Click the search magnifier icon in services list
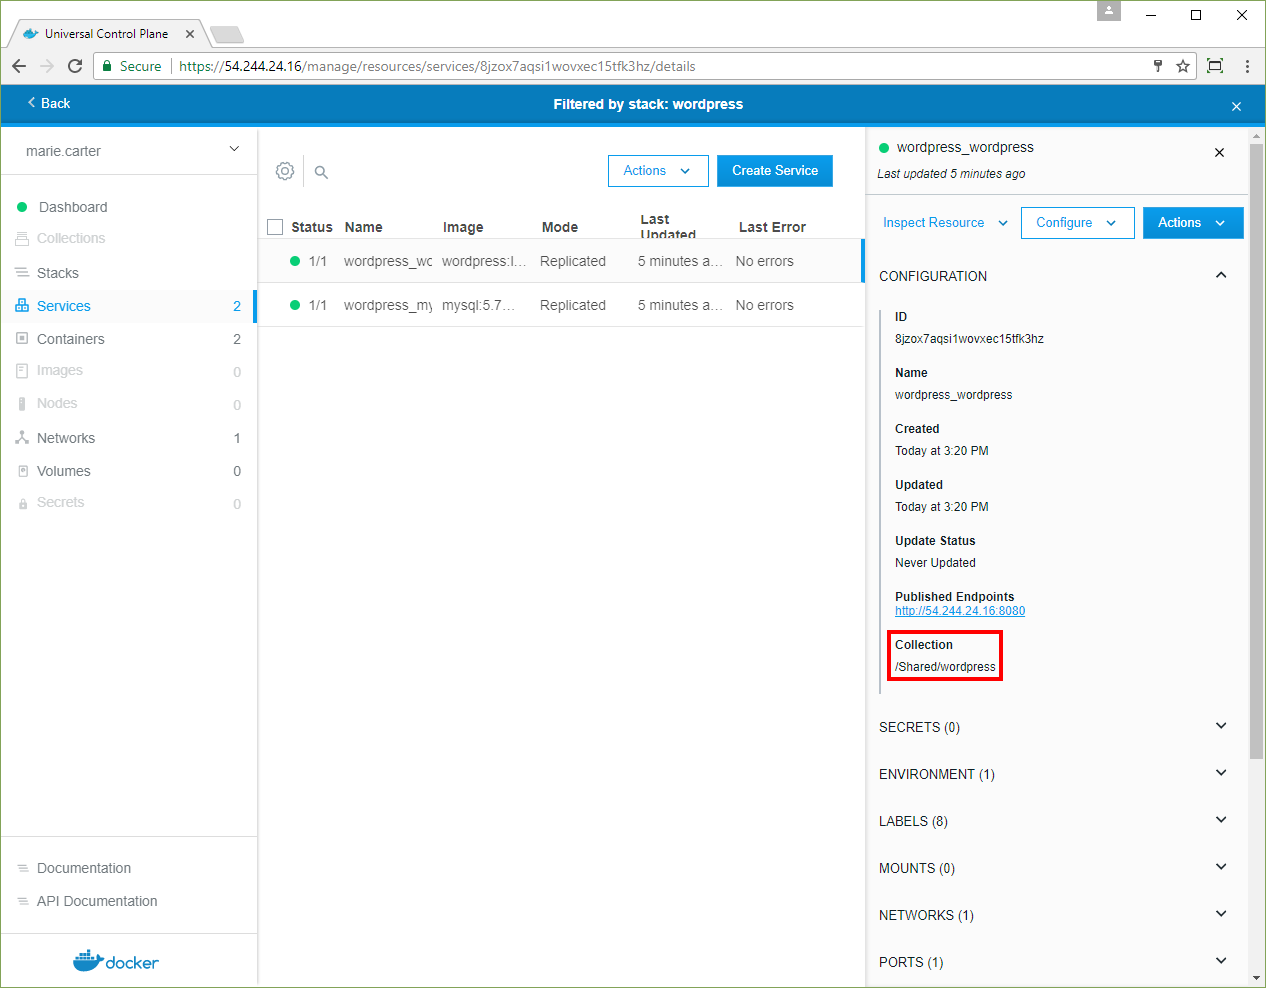Screen dimensions: 1266x988 pos(321,172)
